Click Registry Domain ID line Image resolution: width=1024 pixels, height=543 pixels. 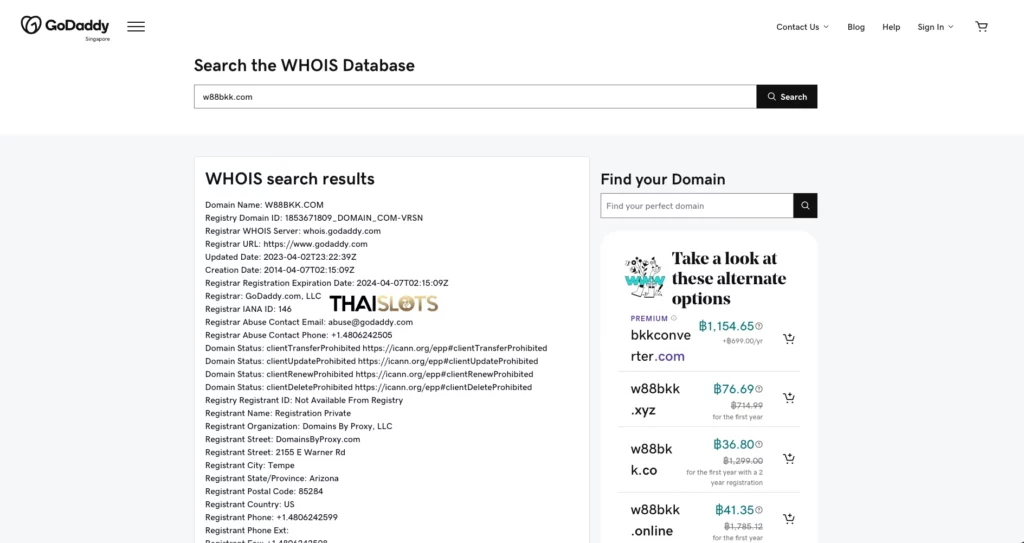(314, 218)
